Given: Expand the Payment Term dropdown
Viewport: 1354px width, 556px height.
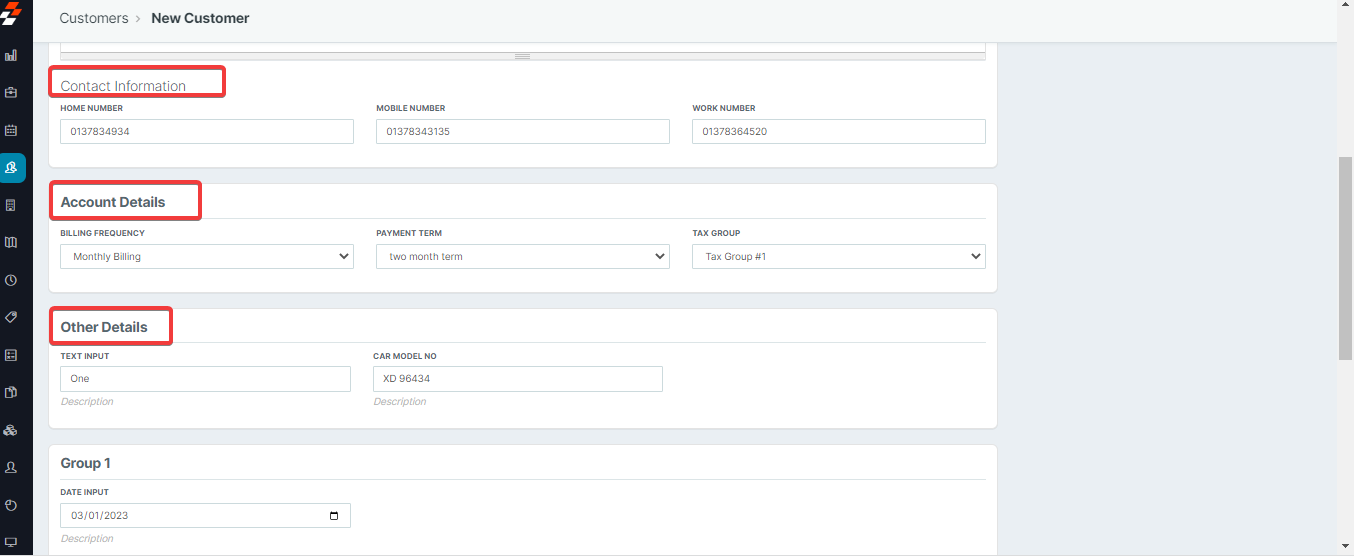Looking at the screenshot, I should 523,257.
